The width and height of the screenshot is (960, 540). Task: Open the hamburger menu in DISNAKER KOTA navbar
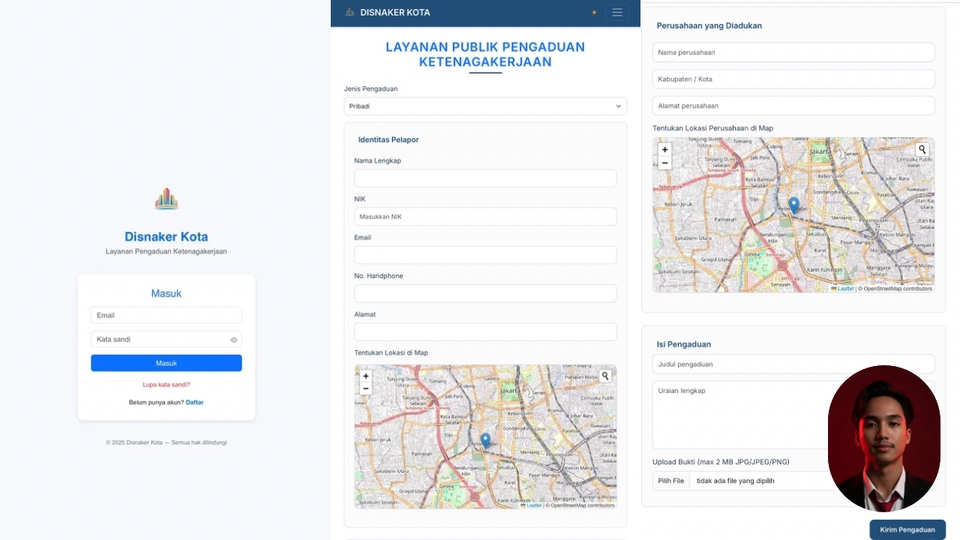[617, 12]
